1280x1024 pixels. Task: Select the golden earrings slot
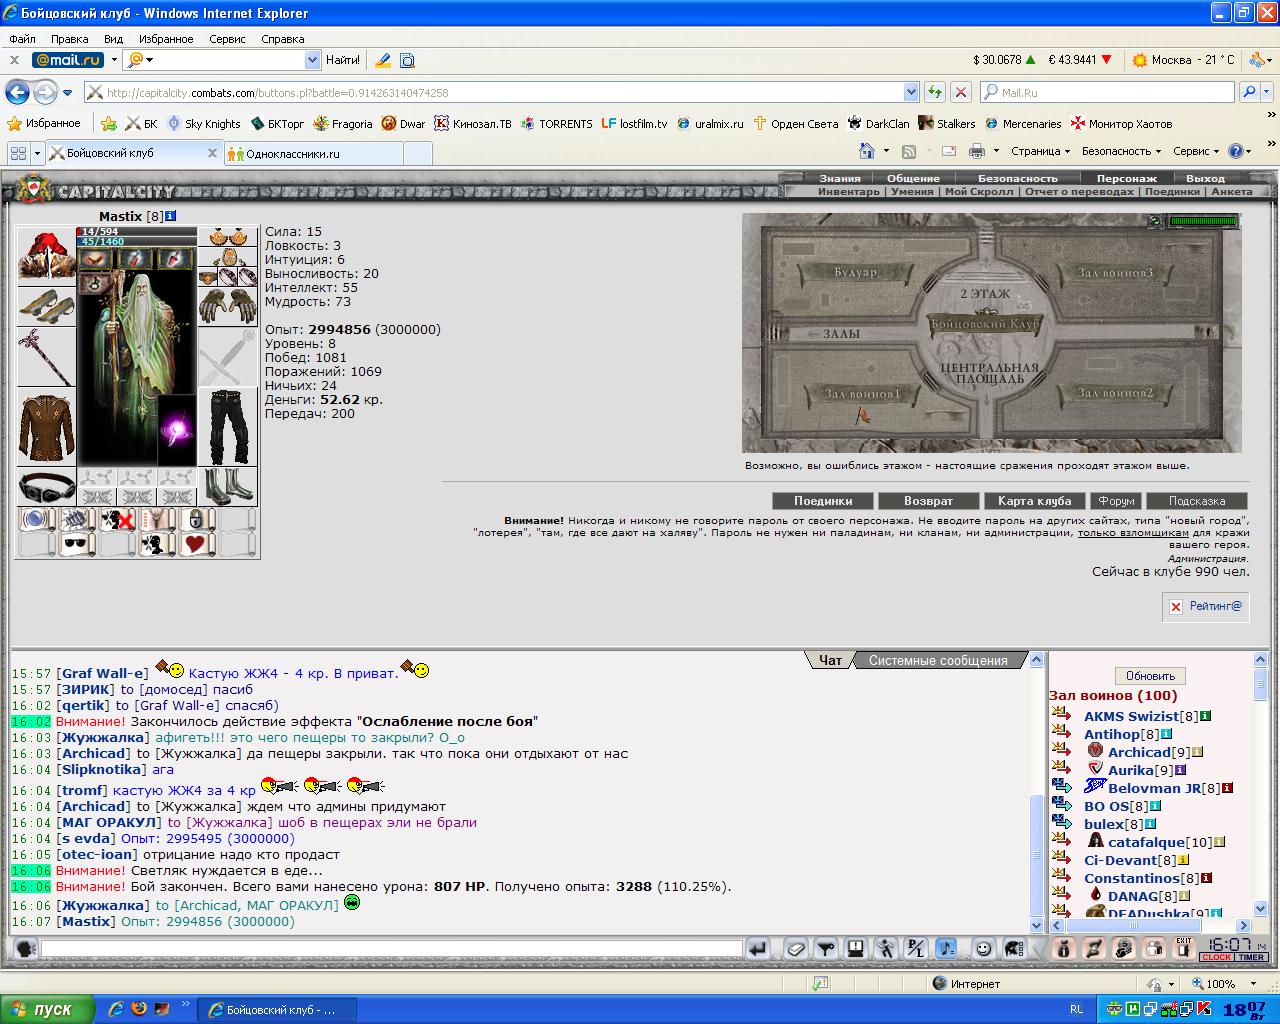[227, 237]
